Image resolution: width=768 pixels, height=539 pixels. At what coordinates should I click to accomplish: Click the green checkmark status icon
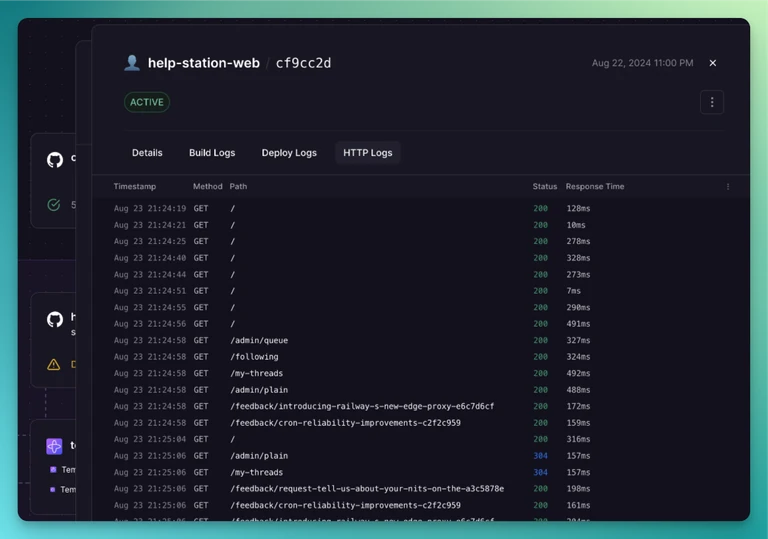(x=54, y=205)
